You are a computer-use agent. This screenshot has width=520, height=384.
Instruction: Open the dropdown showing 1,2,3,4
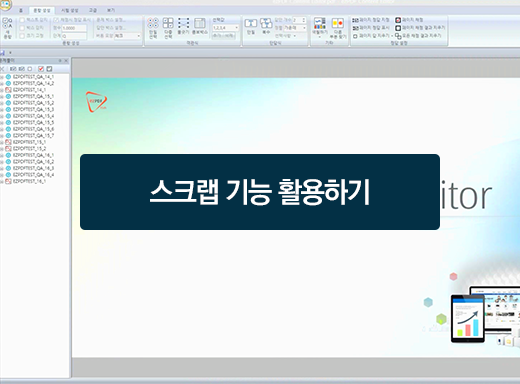pyautogui.click(x=226, y=28)
